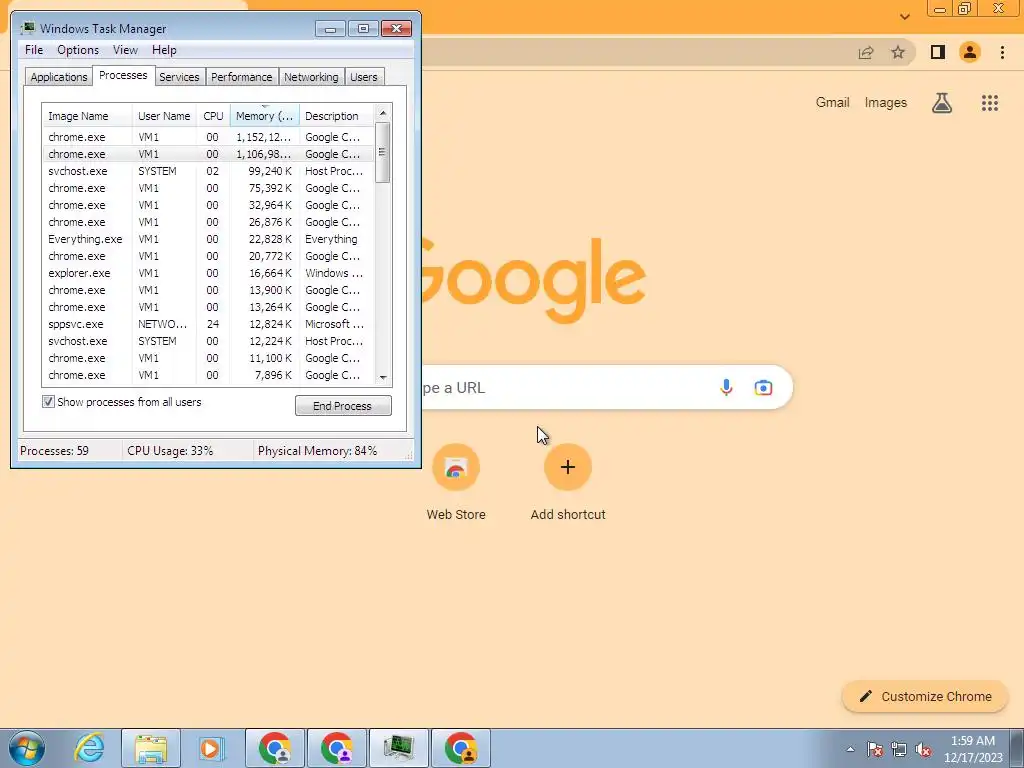Open Chrome profile avatar icon

(970, 52)
